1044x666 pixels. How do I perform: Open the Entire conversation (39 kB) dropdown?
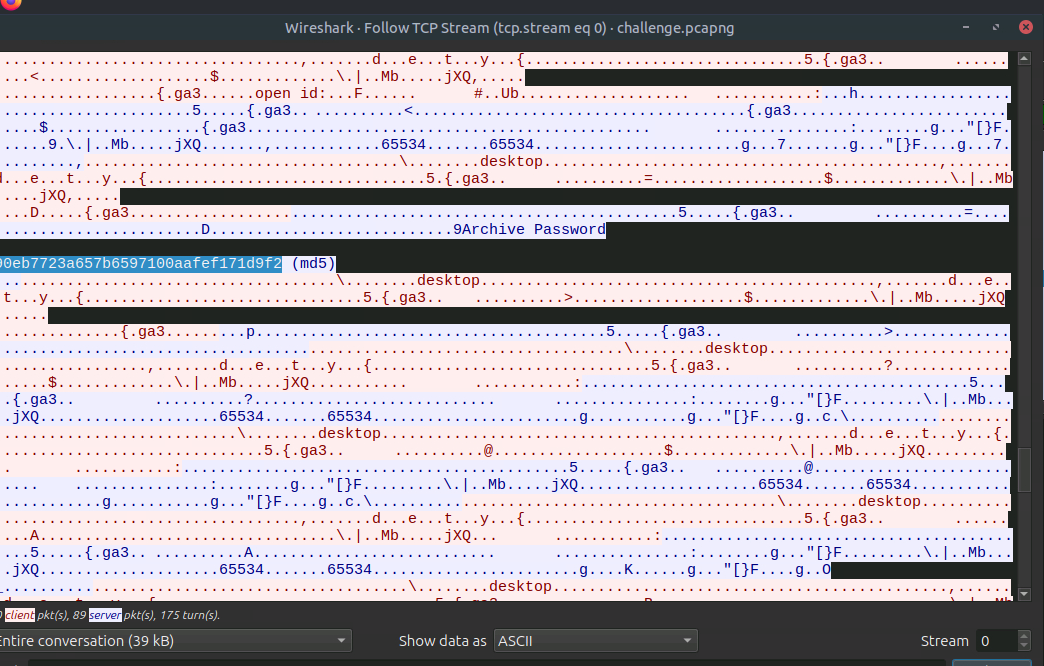click(173, 640)
